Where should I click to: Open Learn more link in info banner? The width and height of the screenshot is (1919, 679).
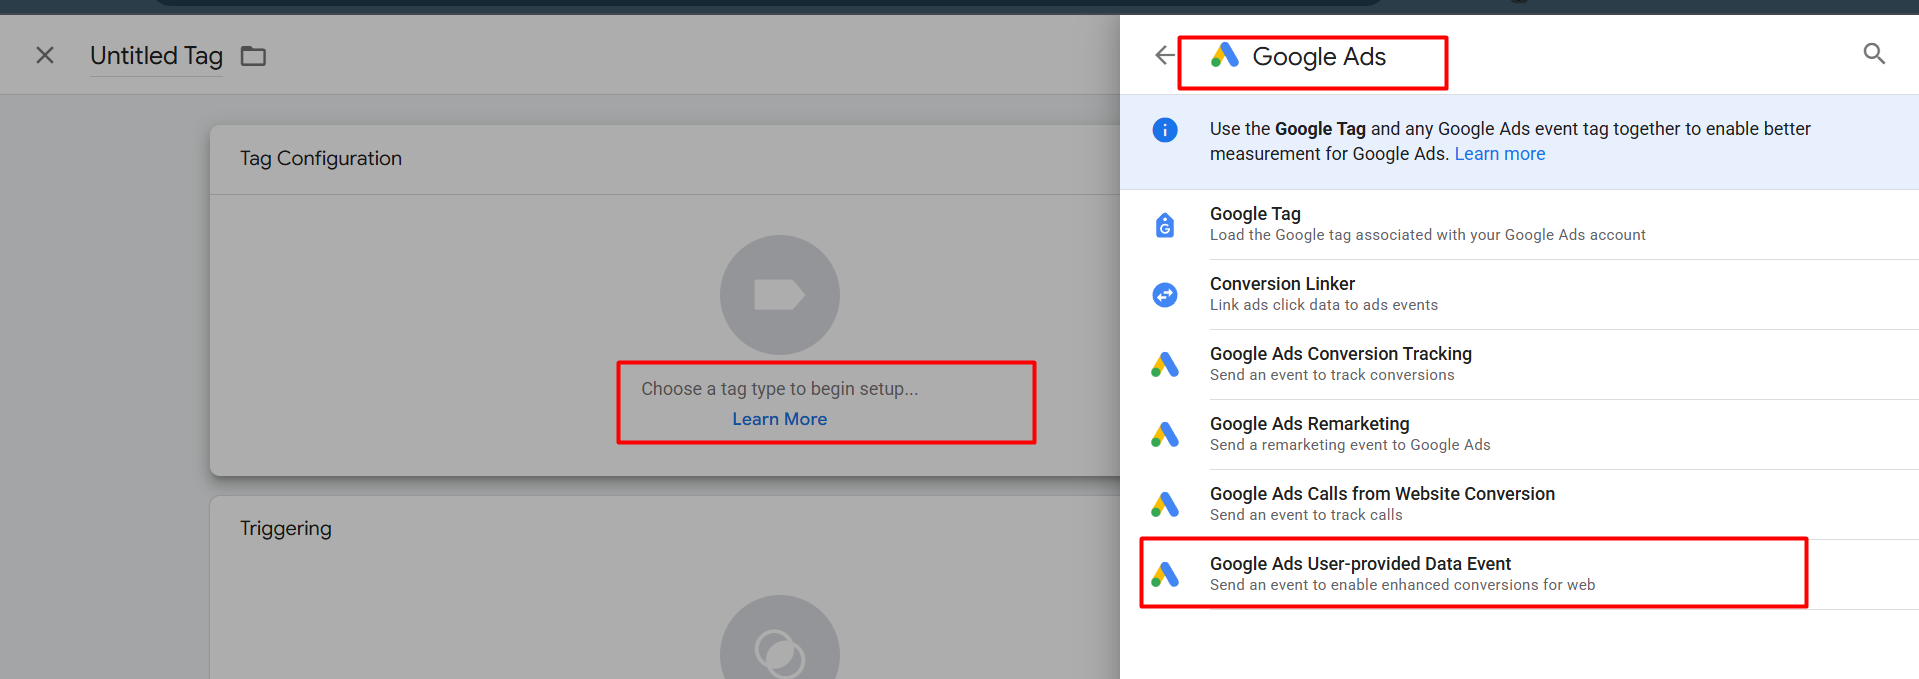(1499, 154)
